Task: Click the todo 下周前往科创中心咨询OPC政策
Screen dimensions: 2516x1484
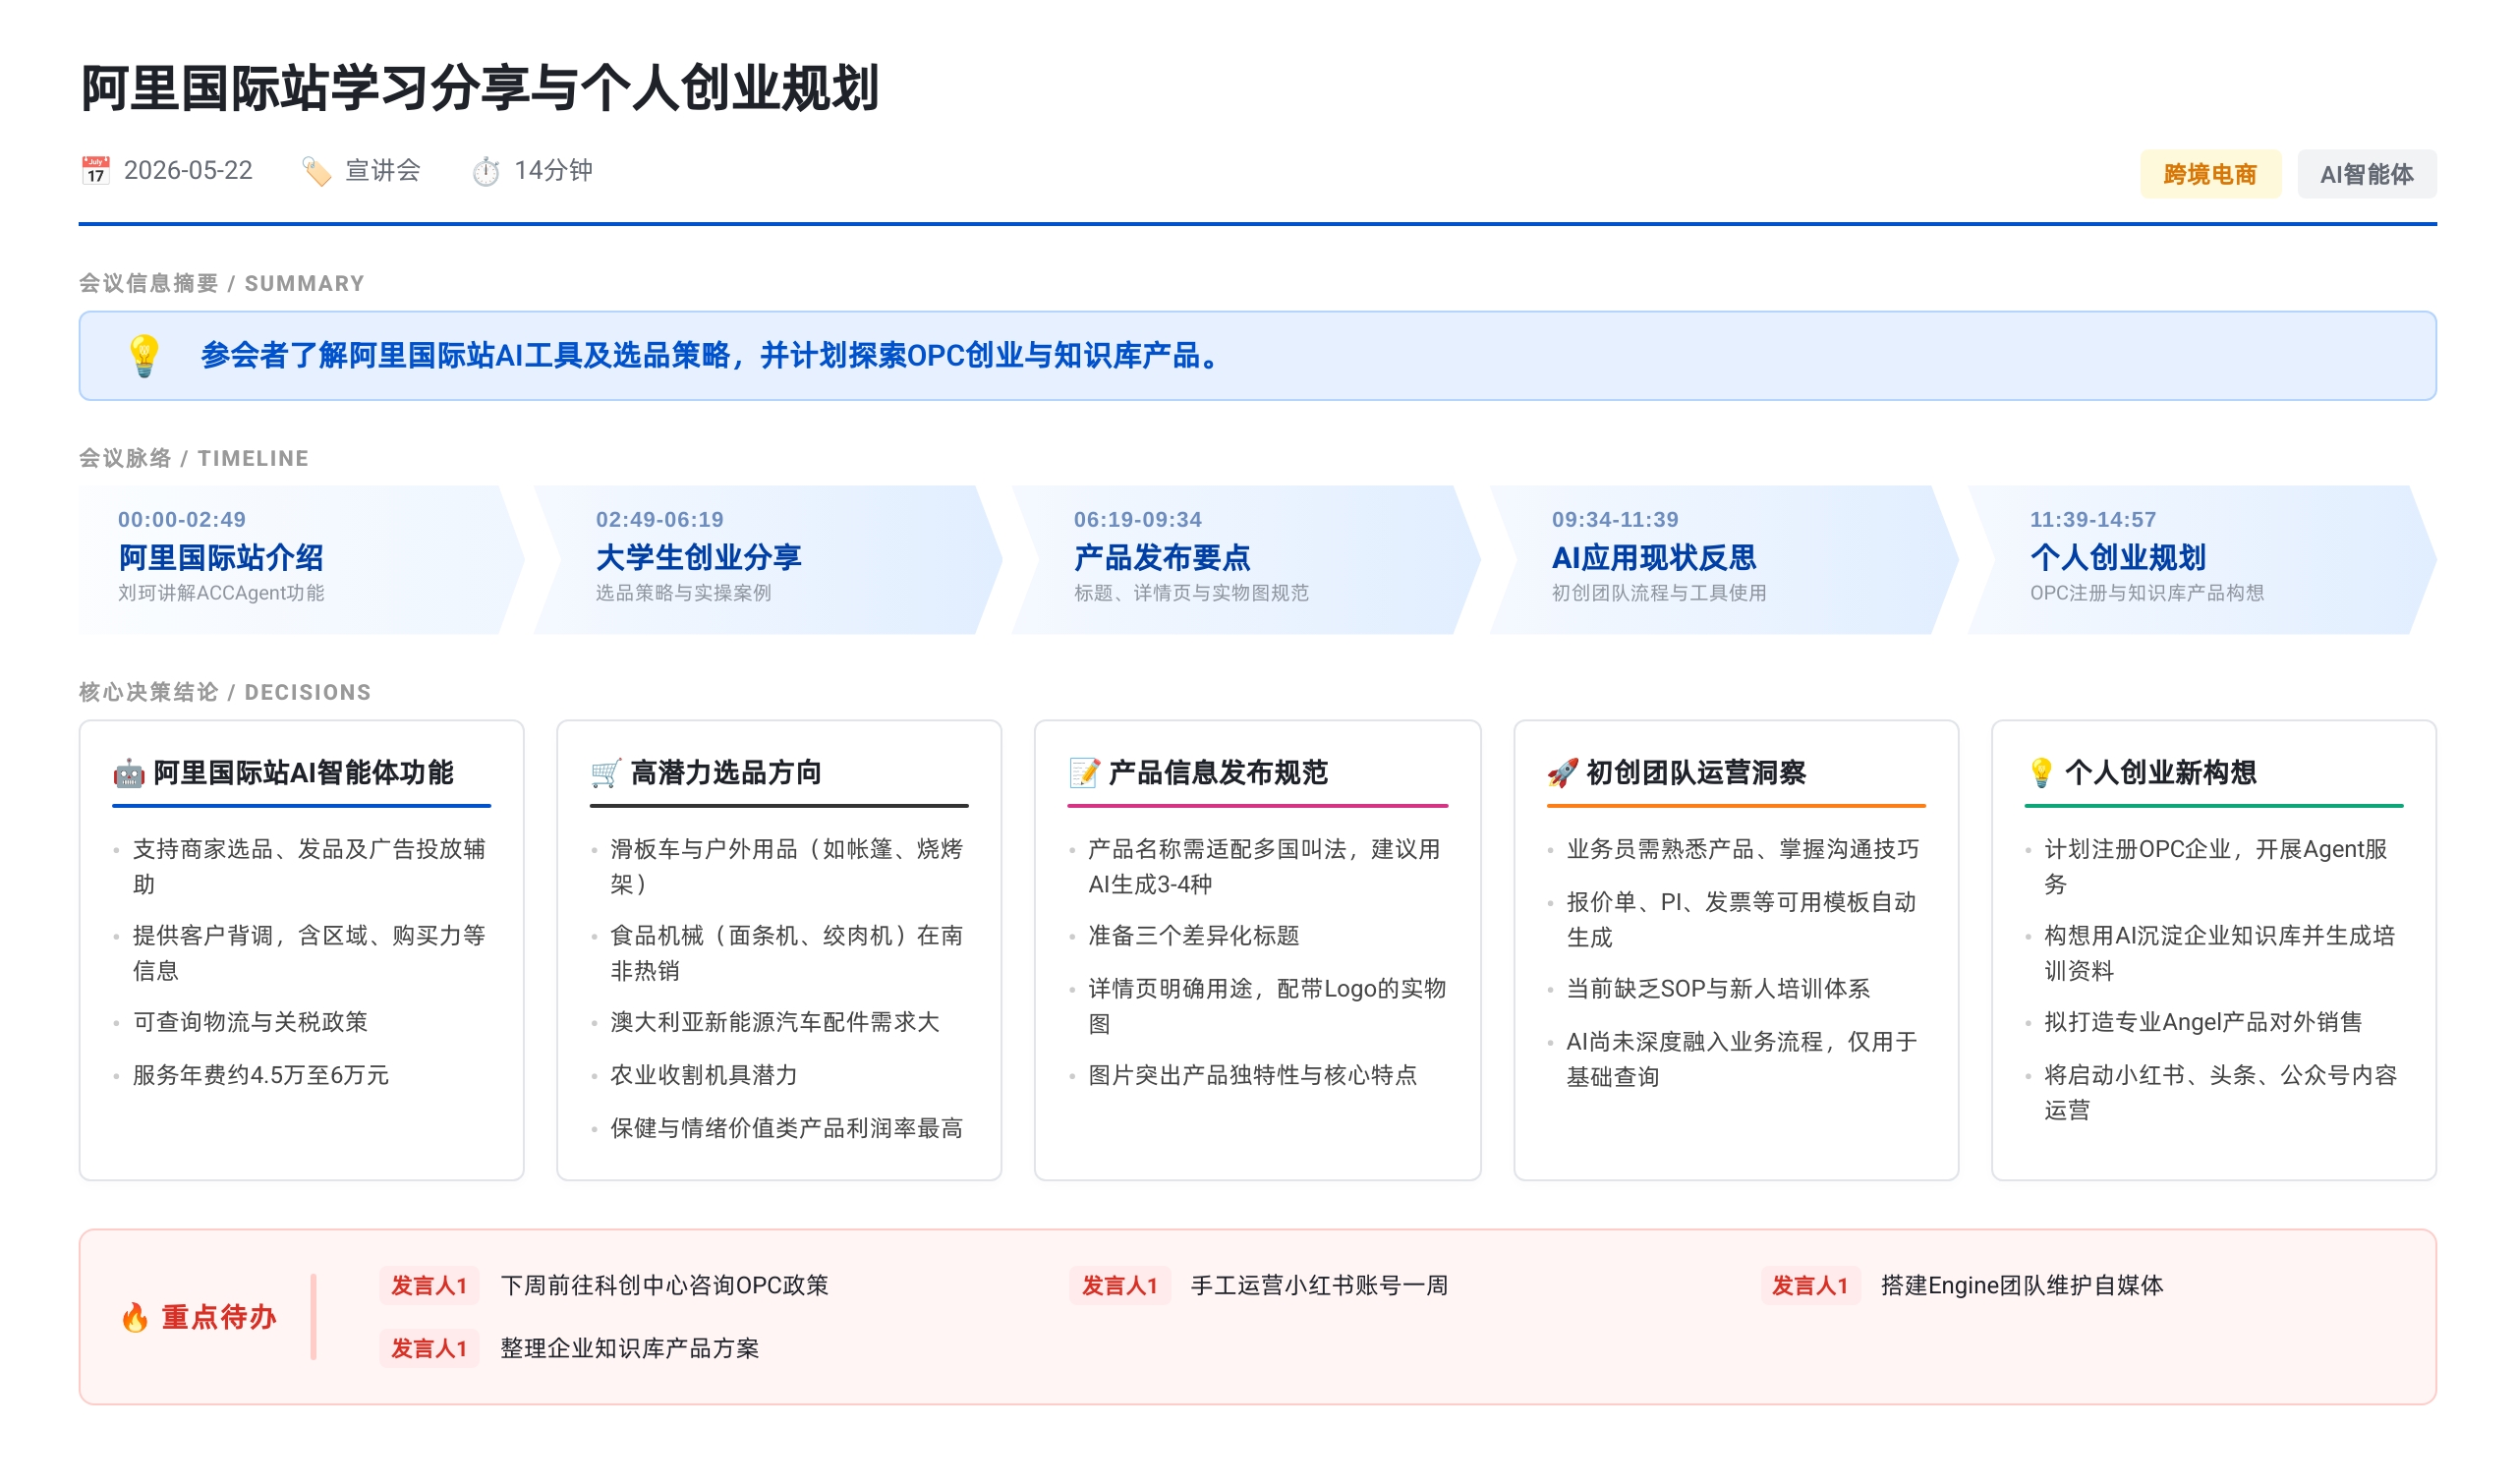Action: coord(665,1286)
